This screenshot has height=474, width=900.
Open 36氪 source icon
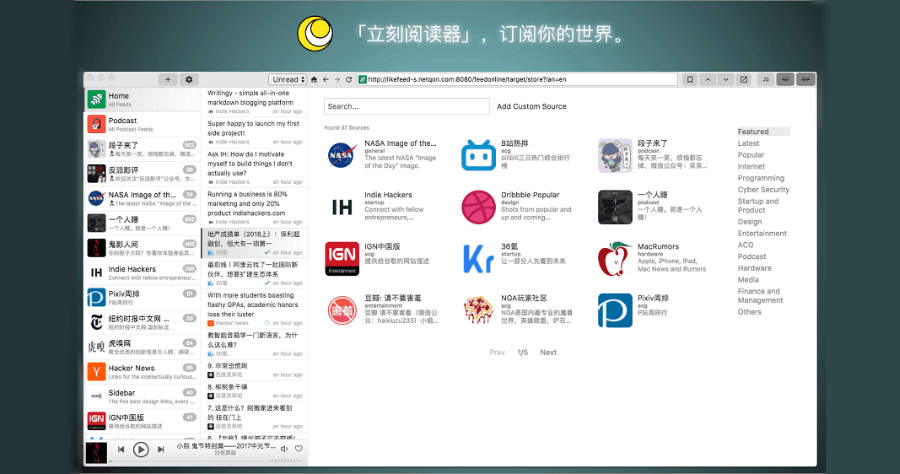pos(478,259)
